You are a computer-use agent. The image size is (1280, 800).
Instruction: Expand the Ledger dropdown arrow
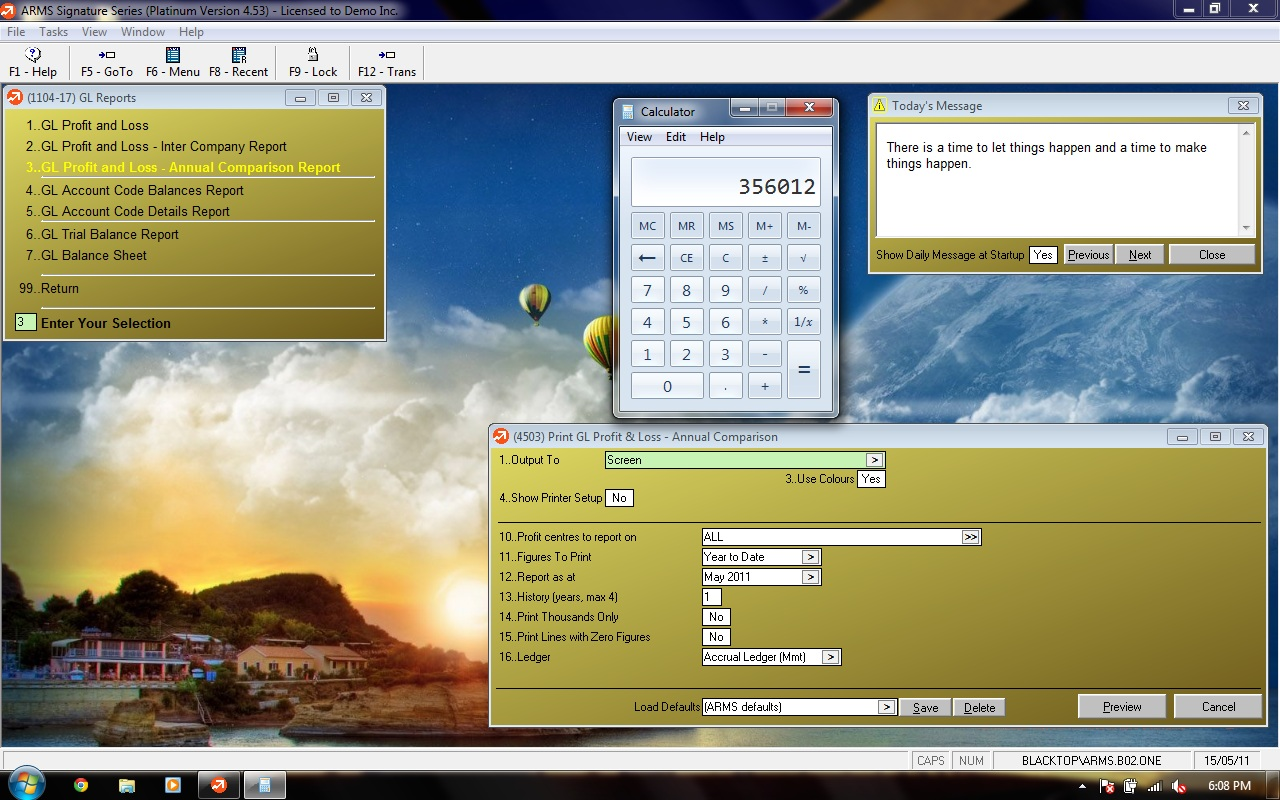coord(830,657)
